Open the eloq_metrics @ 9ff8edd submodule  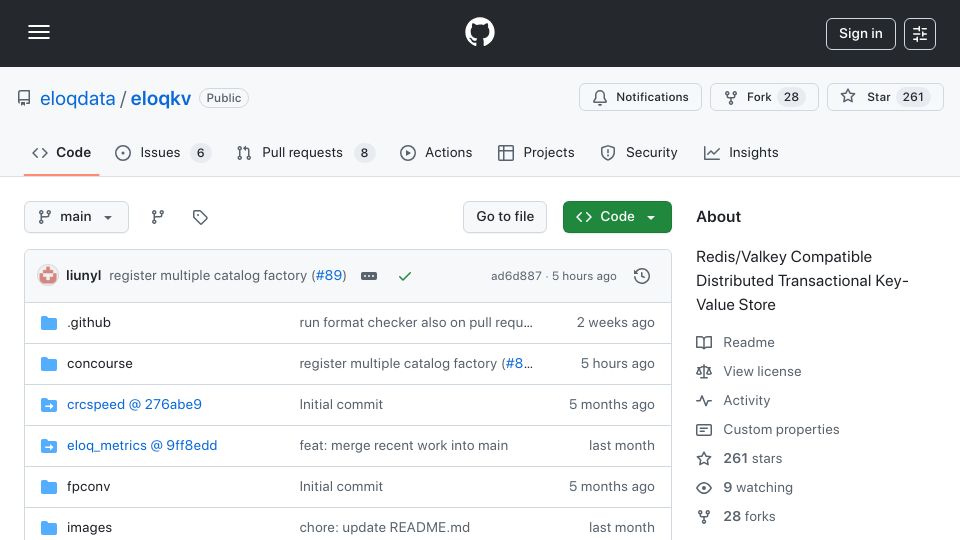click(142, 446)
